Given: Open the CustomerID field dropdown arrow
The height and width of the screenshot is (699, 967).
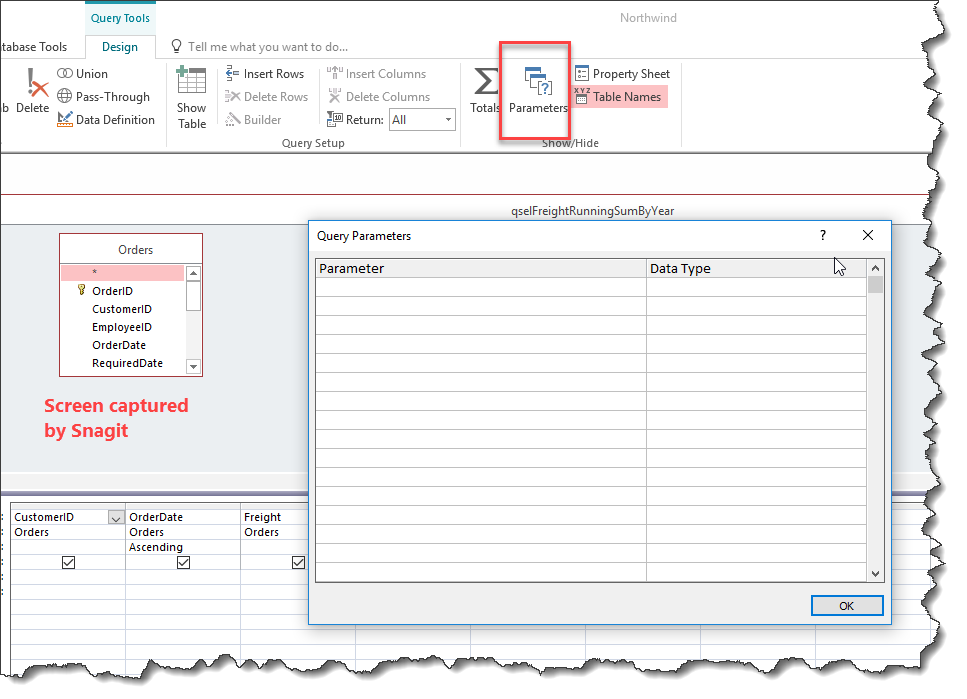Looking at the screenshot, I should tap(115, 518).
